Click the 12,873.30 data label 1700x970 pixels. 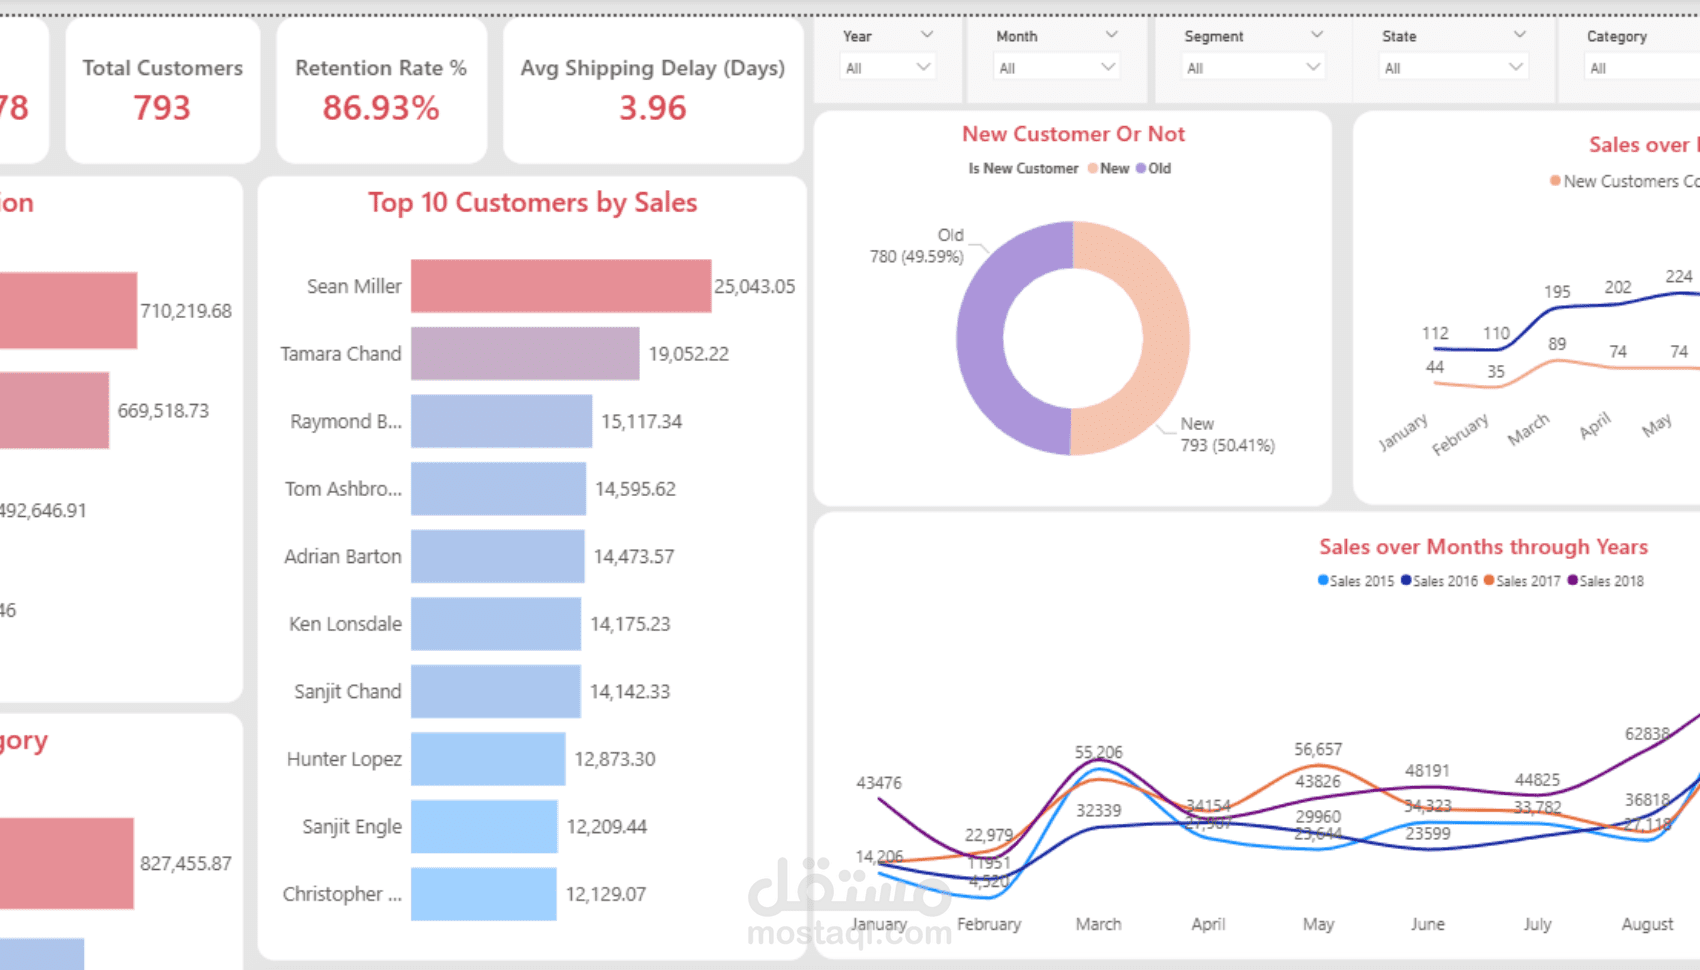pyautogui.click(x=615, y=759)
